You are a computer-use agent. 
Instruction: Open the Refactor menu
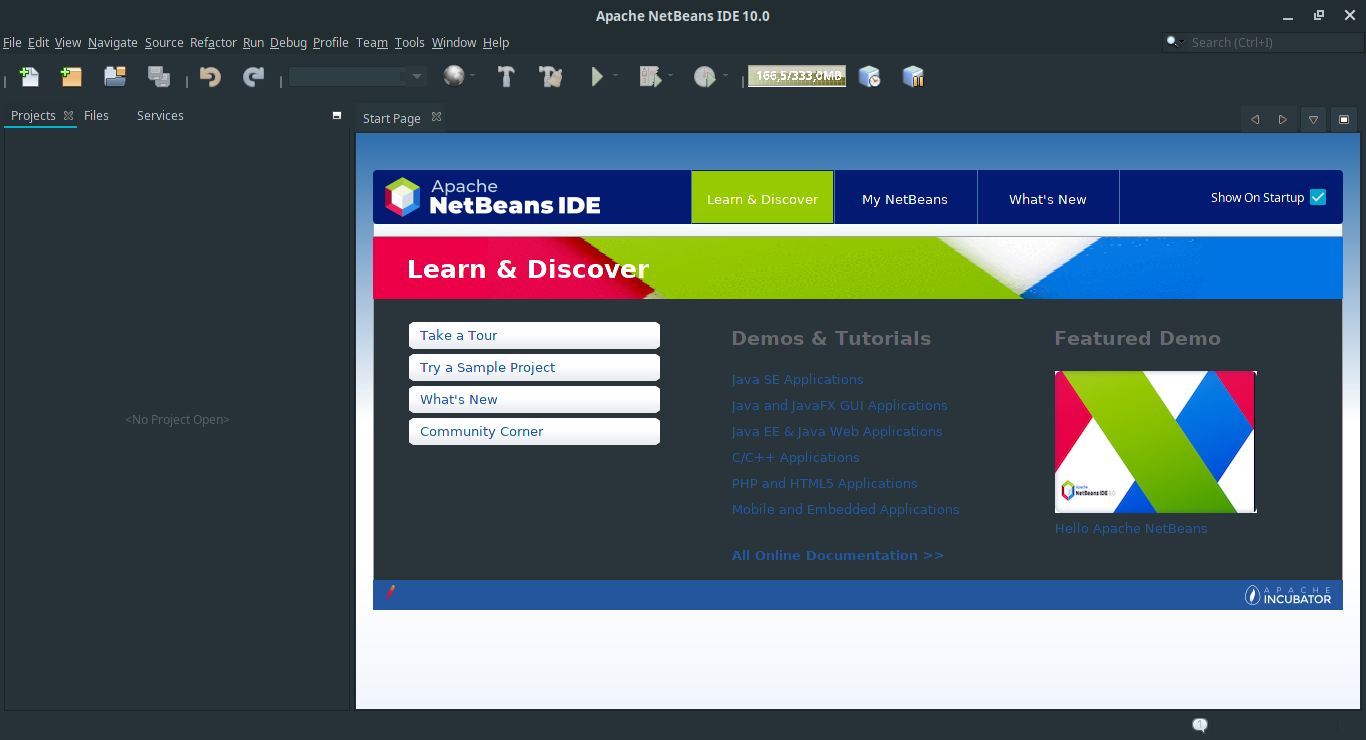pos(213,43)
